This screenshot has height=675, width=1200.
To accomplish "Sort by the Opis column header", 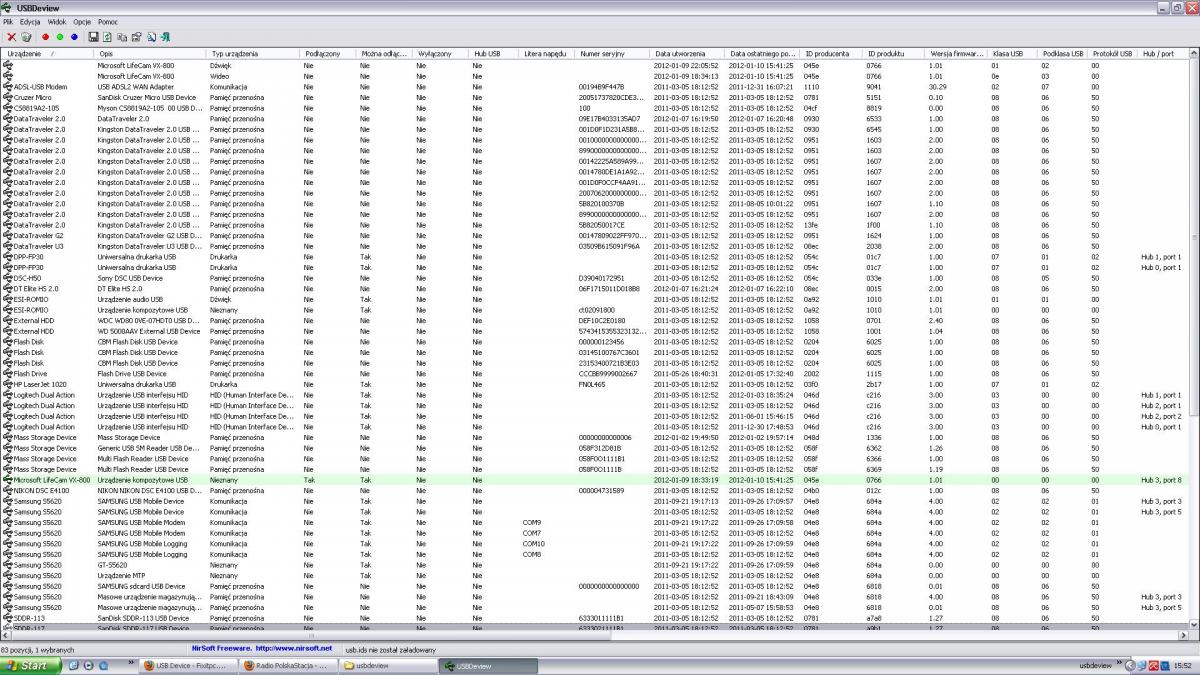I will [x=150, y=53].
